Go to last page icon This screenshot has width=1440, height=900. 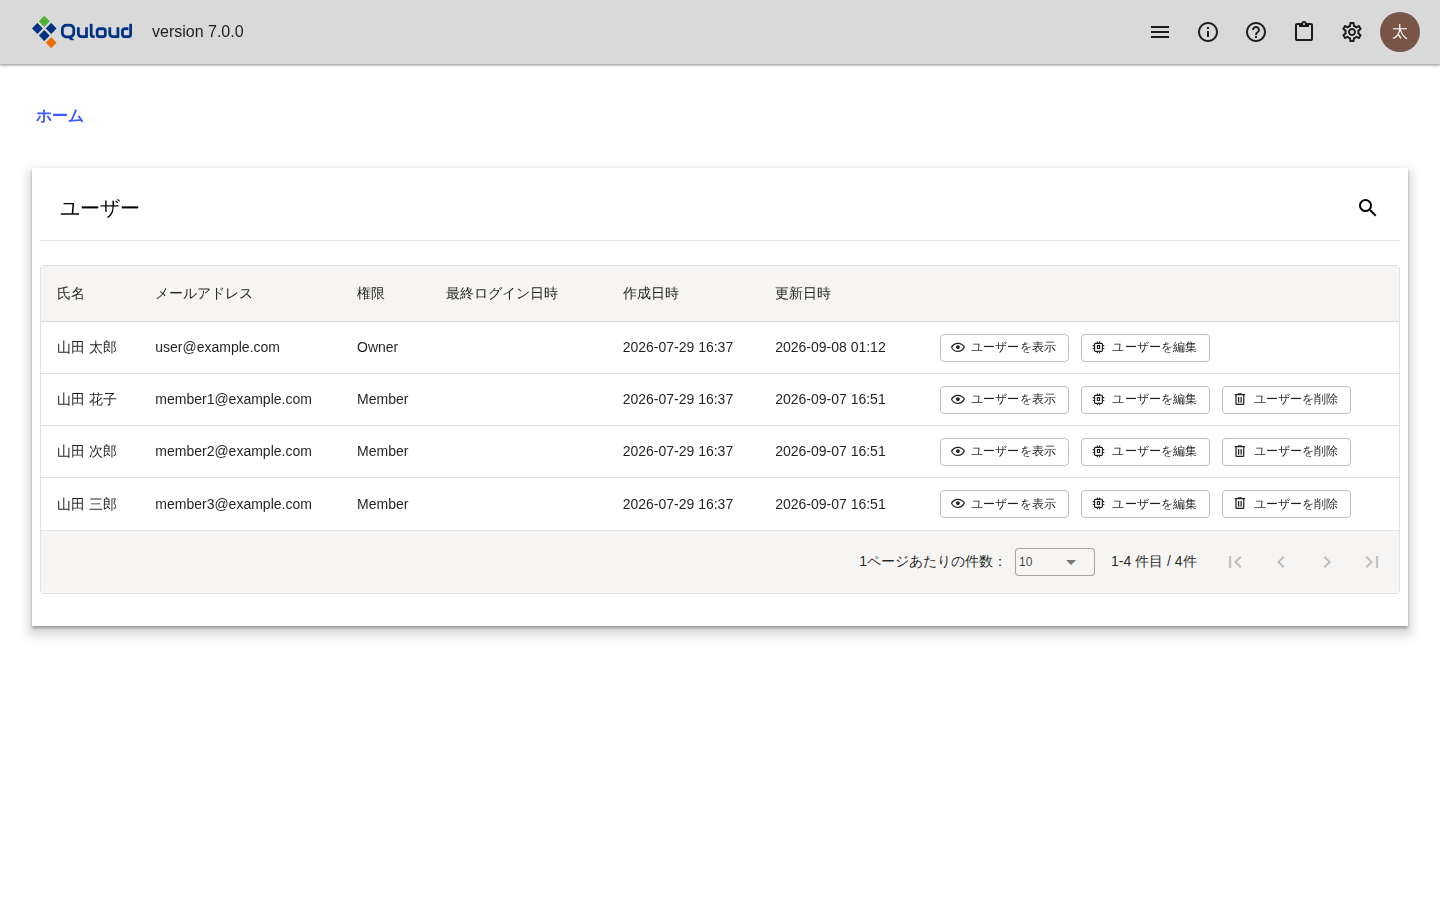tap(1372, 562)
